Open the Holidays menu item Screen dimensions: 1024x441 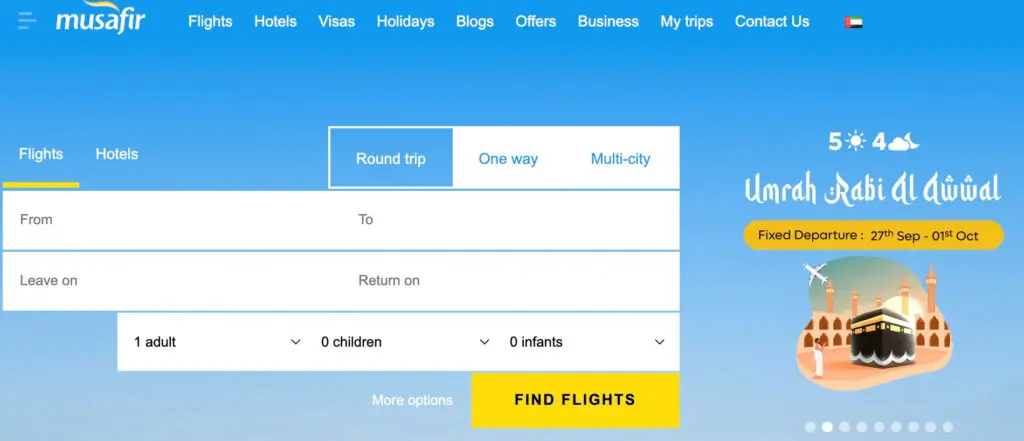click(x=405, y=21)
